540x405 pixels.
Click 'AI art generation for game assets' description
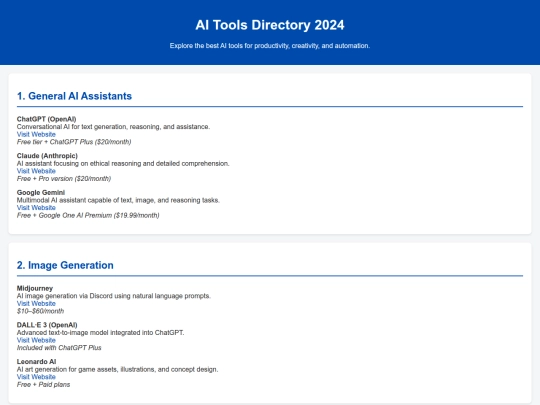click(x=117, y=369)
